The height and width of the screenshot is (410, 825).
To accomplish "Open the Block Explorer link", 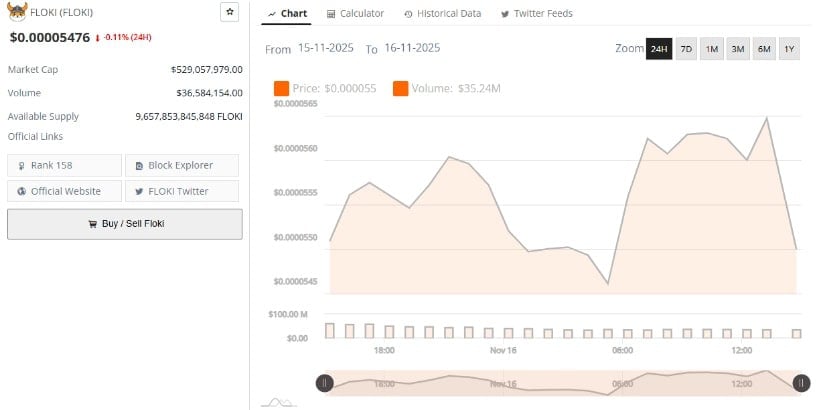I will (x=182, y=165).
